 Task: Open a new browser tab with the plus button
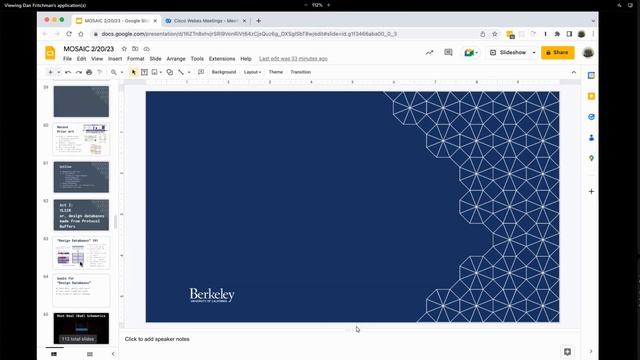[x=258, y=21]
